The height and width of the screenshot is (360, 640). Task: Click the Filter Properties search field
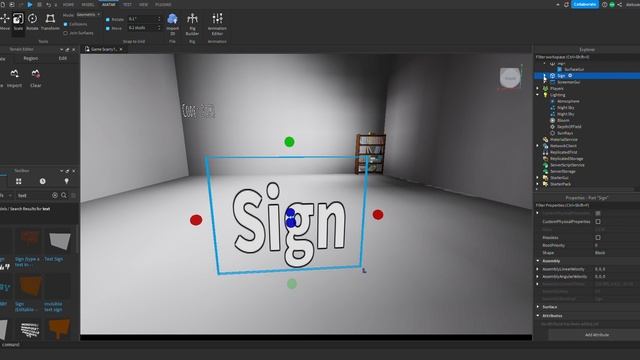pos(587,205)
